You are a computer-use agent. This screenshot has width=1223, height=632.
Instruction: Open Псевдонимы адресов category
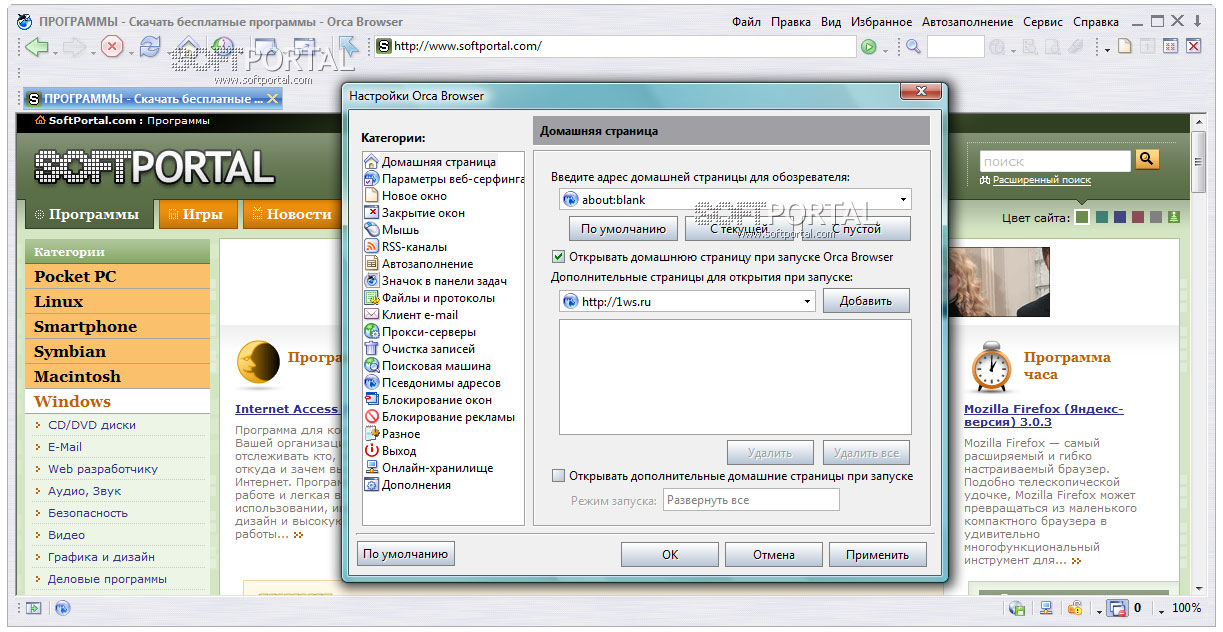(433, 383)
